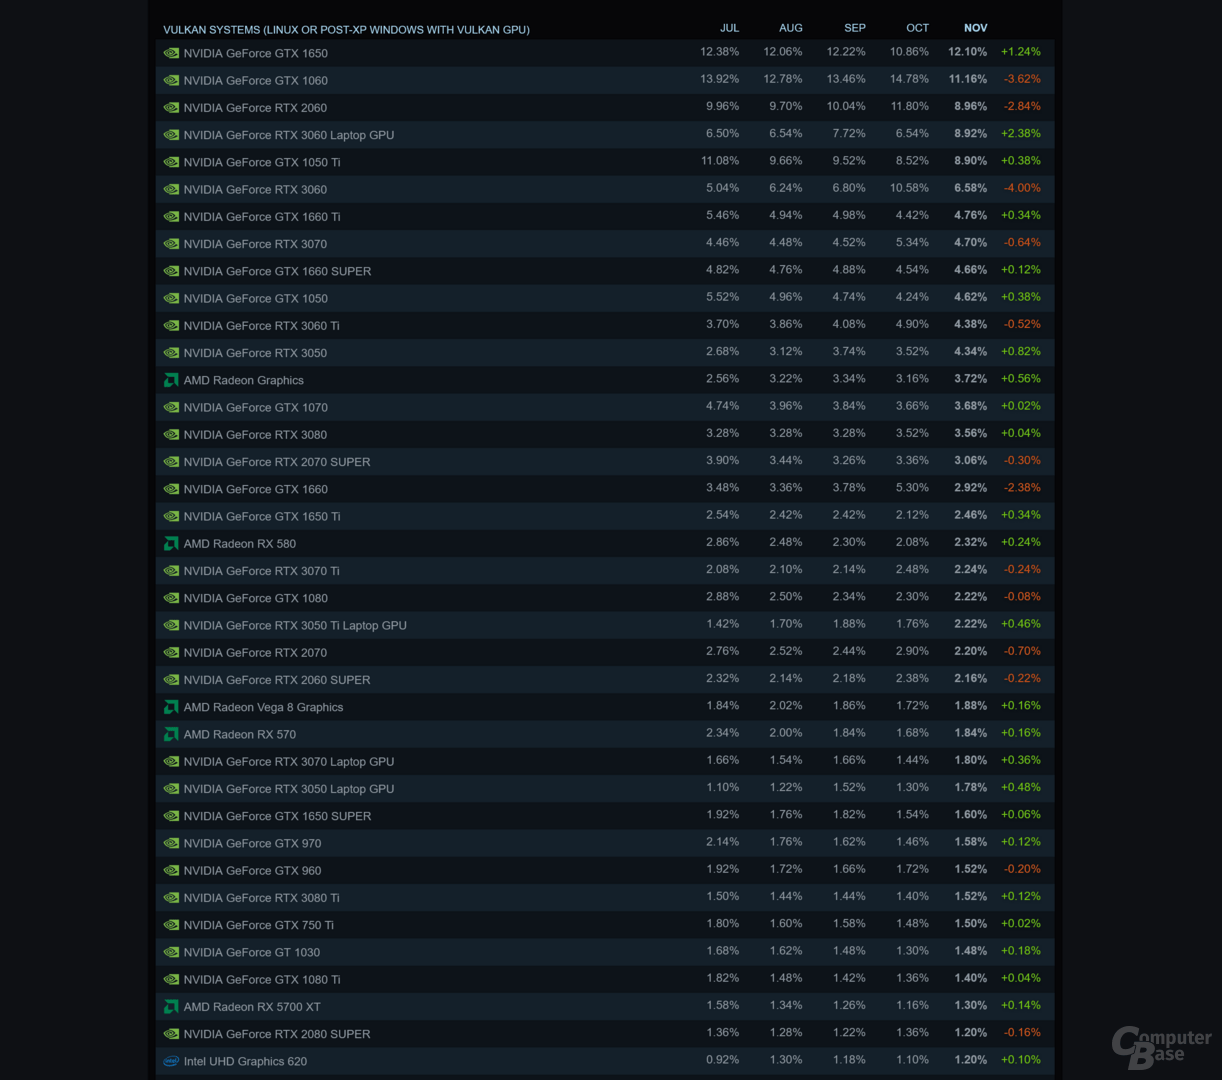Click the Vulkan Systems section heading
Screen dimensions: 1222x1080
point(346,30)
